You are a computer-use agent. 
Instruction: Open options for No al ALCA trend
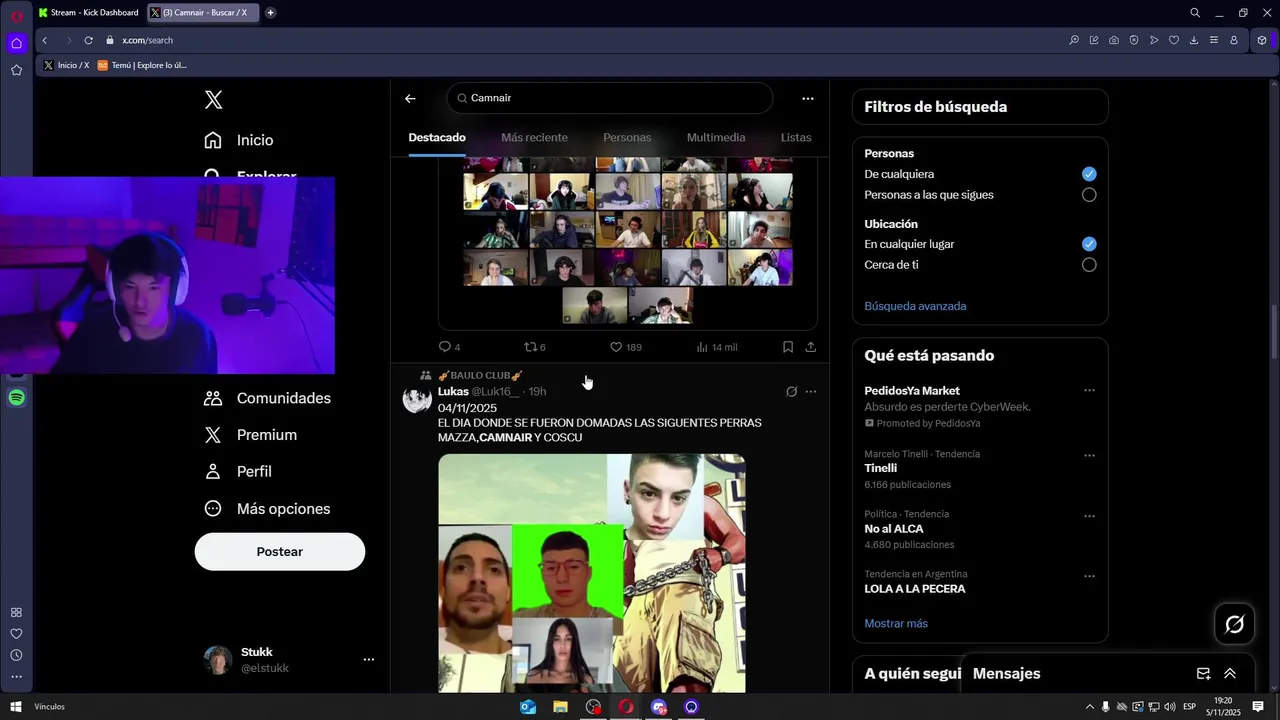[1089, 516]
